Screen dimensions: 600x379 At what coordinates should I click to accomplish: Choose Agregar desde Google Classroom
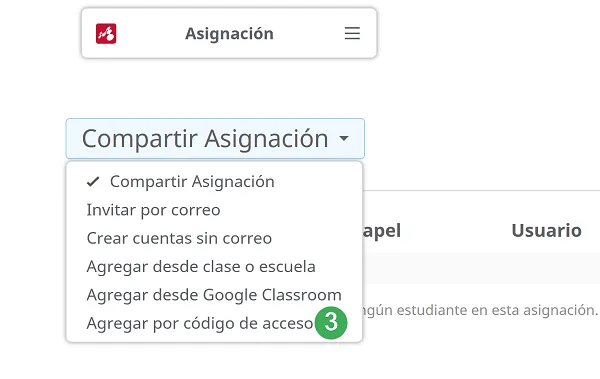tap(214, 295)
